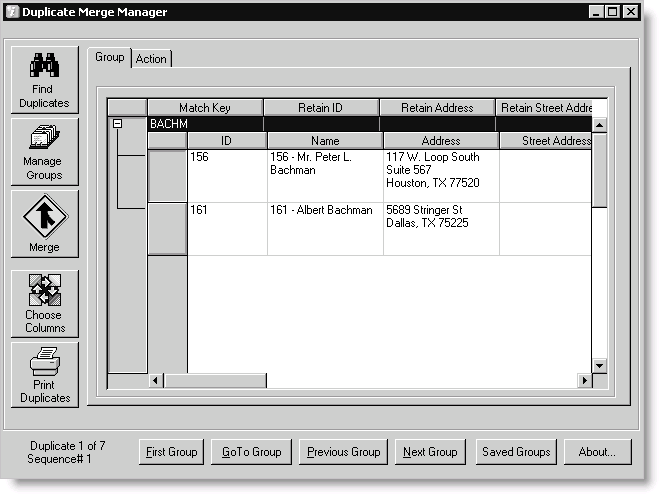Select the ID cell 156
660x495 pixels.
(227, 176)
